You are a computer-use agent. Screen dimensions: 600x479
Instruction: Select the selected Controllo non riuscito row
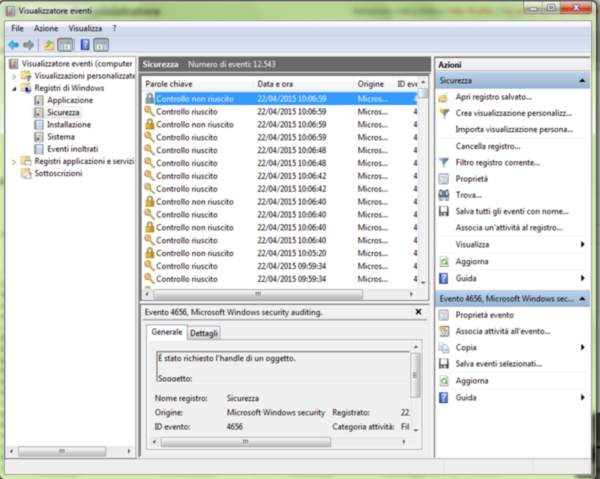pos(280,99)
